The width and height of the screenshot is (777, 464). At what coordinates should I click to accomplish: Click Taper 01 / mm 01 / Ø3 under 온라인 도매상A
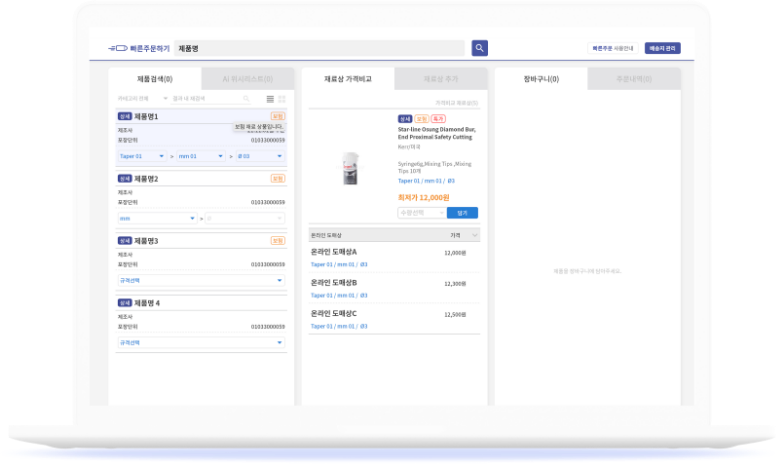[x=339, y=265]
